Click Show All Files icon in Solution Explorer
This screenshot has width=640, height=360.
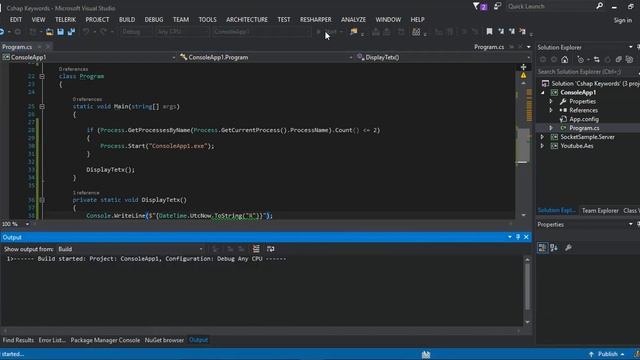pyautogui.click(x=629, y=60)
